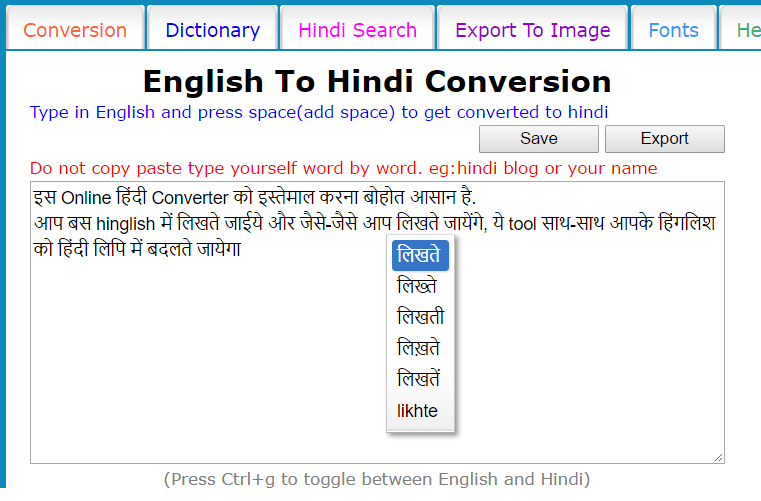Pick suggestion लिखती in dropdown

click(x=420, y=317)
